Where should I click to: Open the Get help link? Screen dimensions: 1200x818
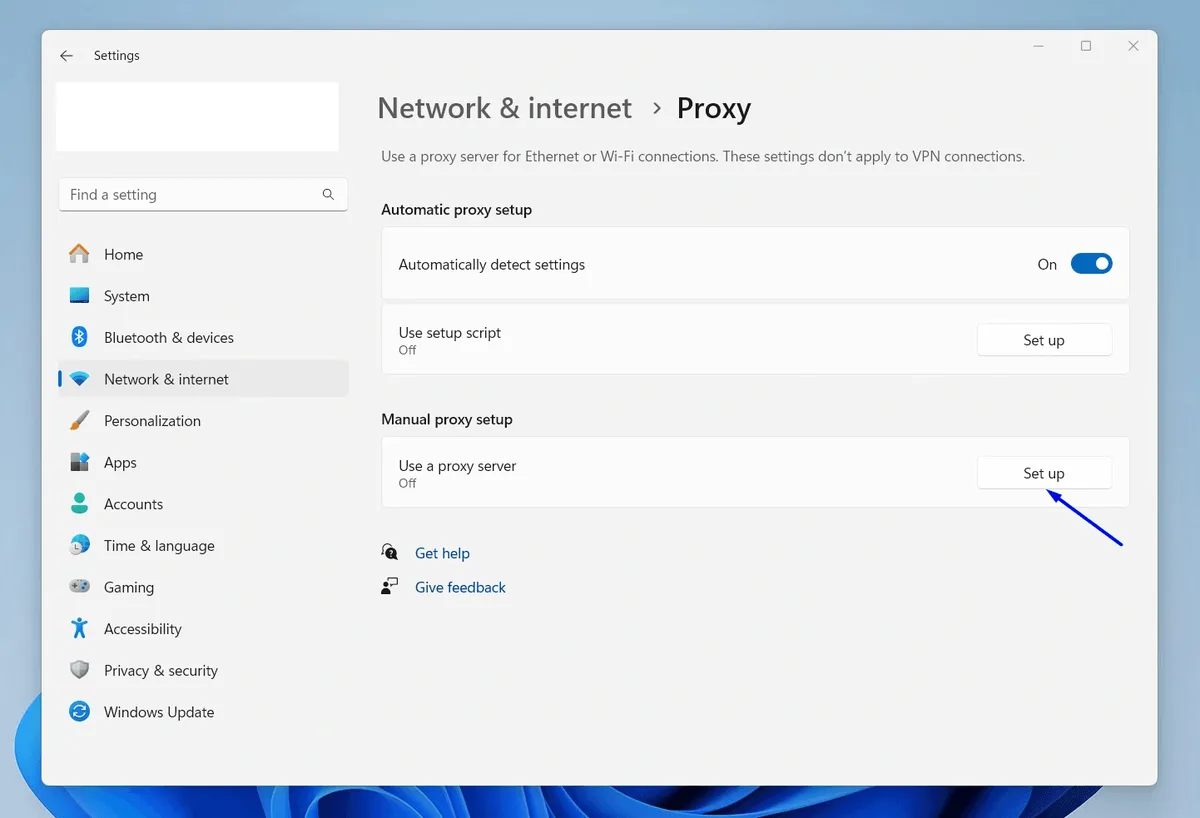(x=442, y=553)
